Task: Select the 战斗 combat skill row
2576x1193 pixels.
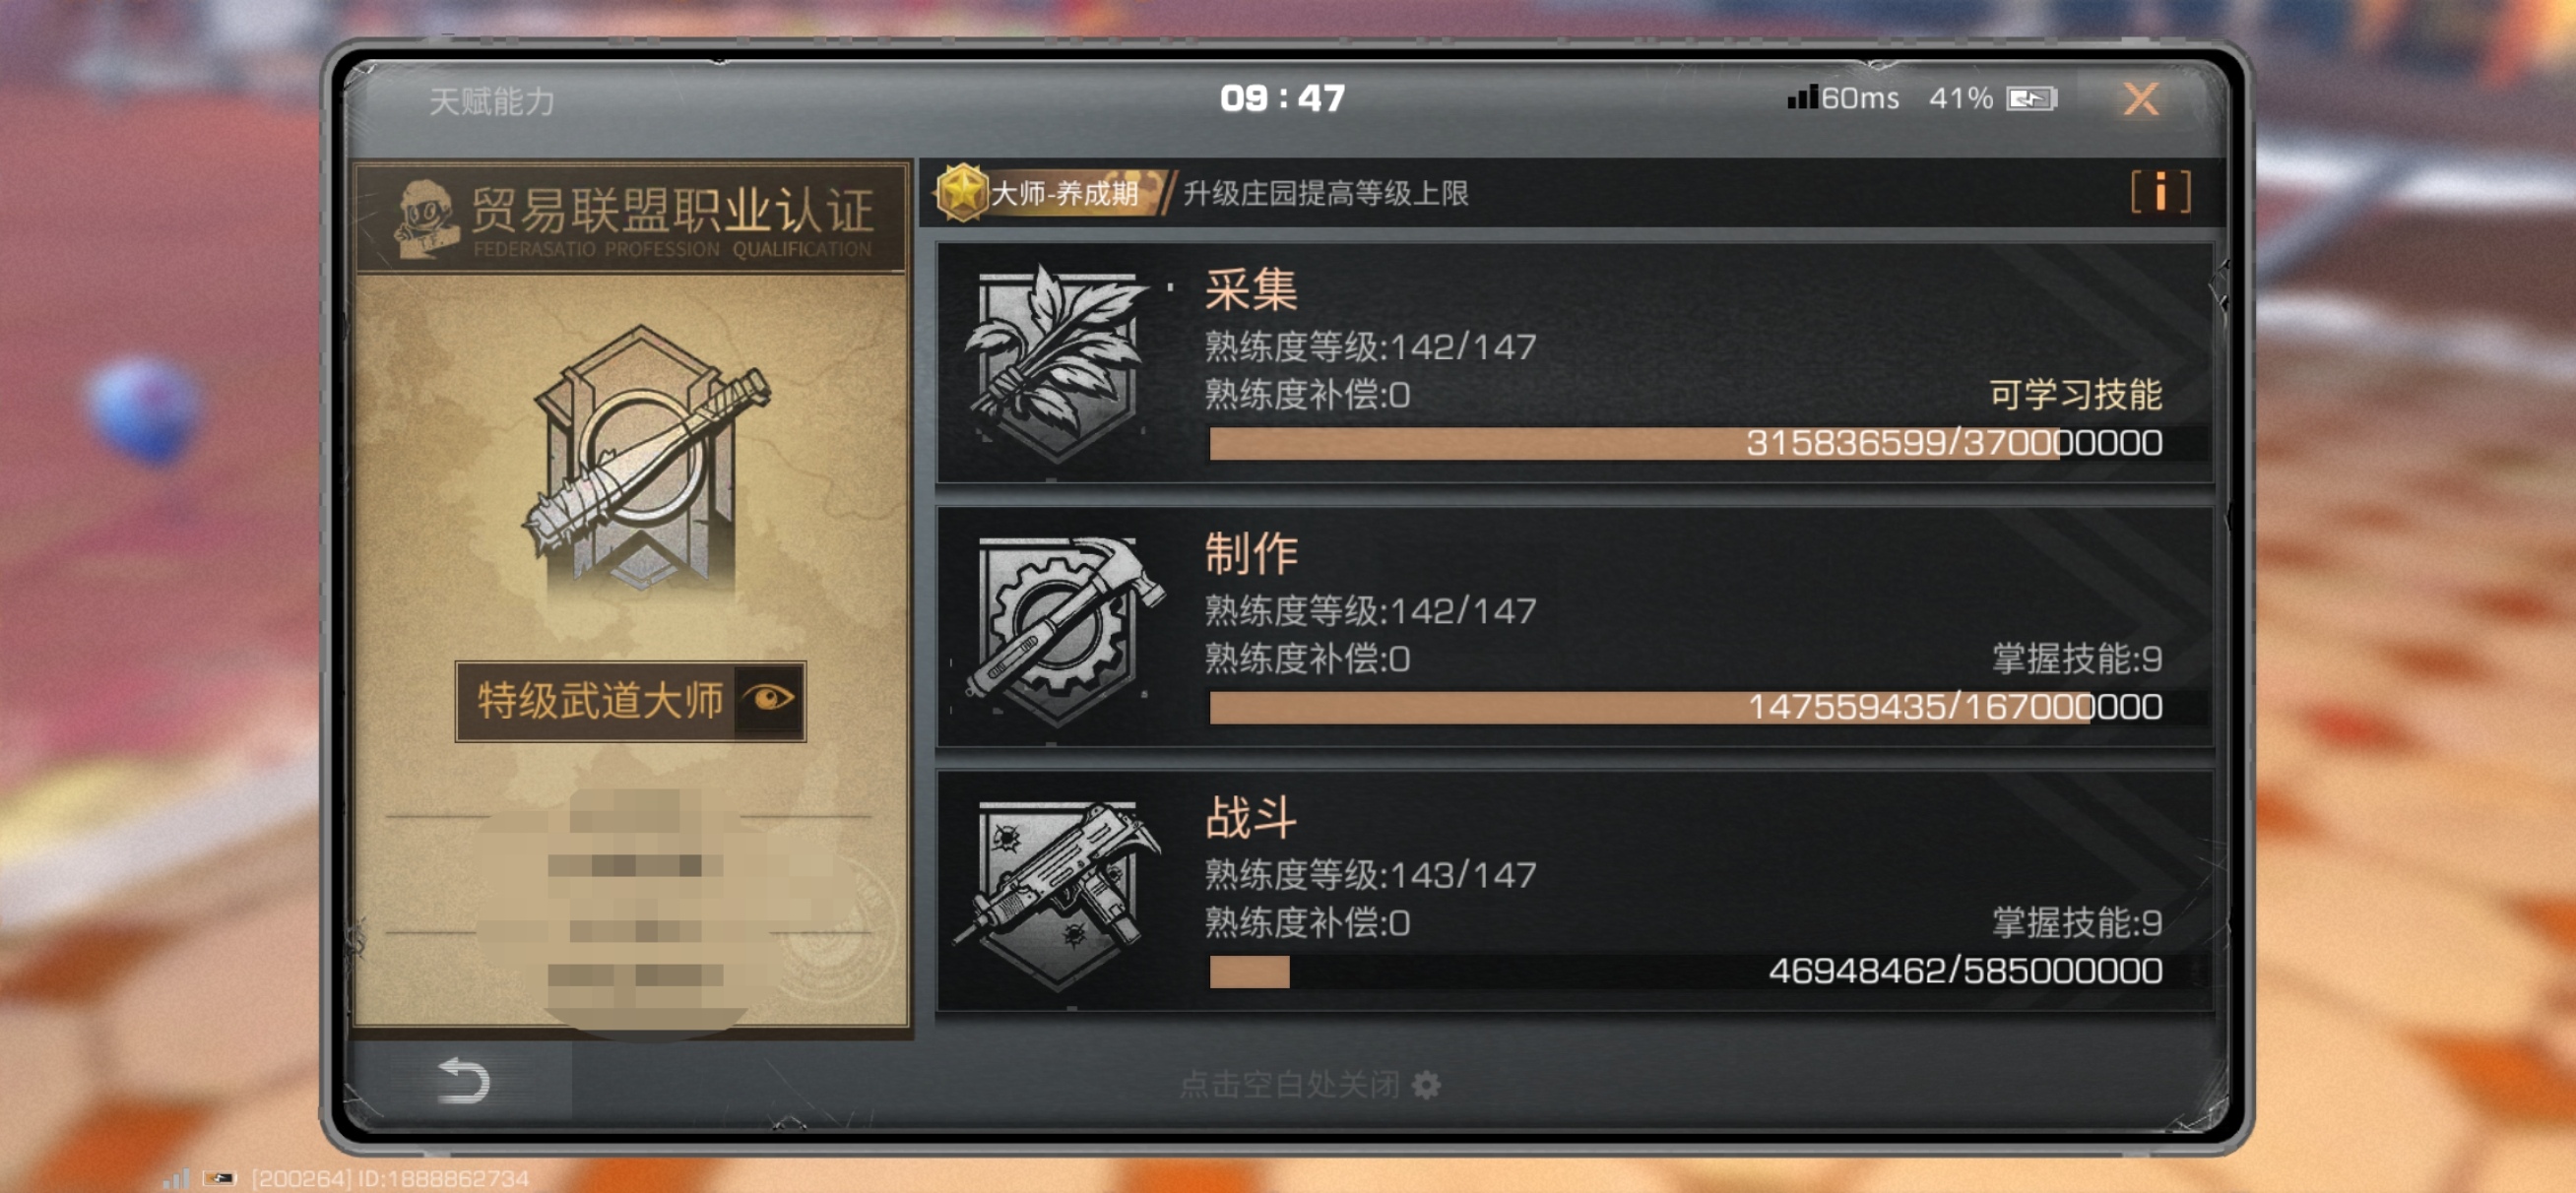Action: (x=1574, y=891)
